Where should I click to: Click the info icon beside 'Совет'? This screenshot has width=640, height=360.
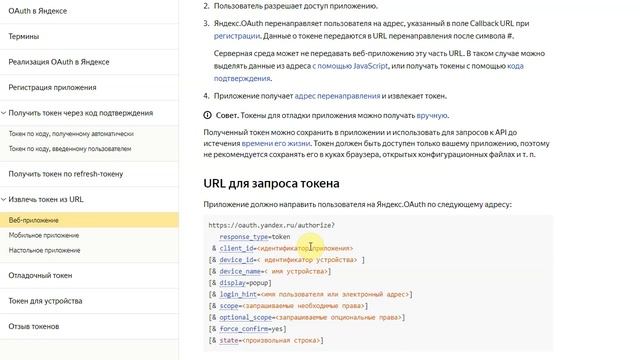pos(207,116)
